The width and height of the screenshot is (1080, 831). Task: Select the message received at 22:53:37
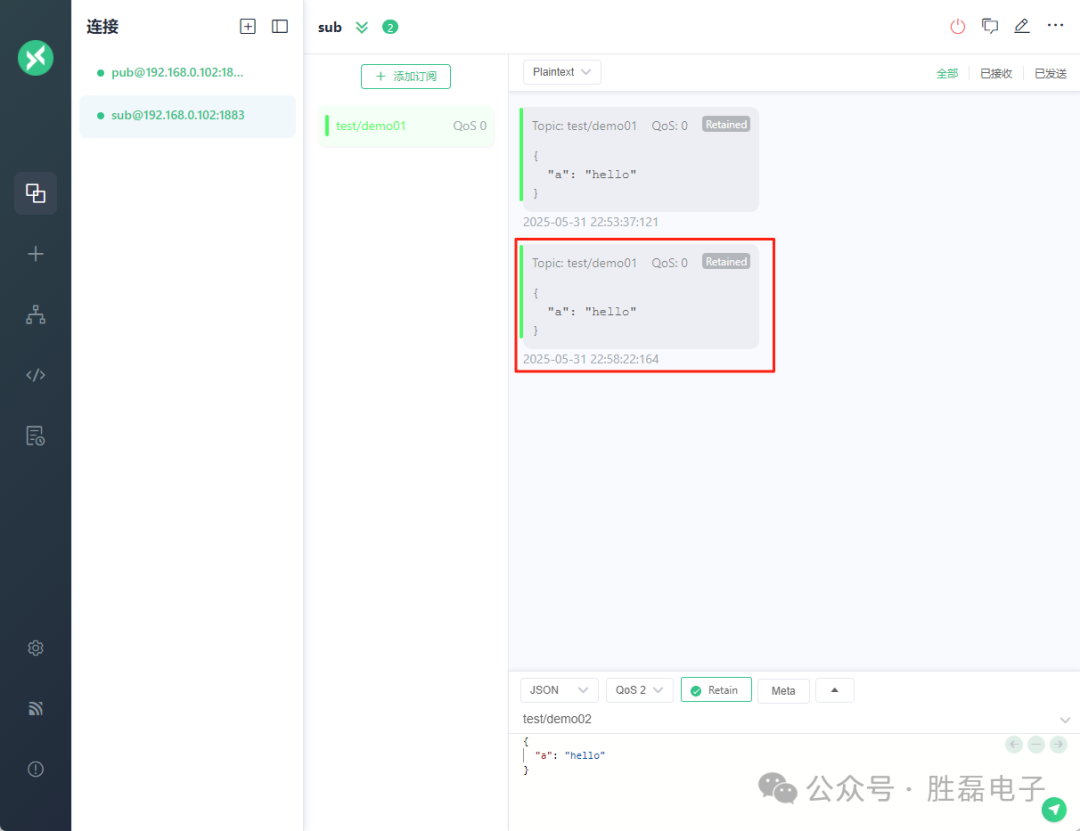click(x=641, y=159)
